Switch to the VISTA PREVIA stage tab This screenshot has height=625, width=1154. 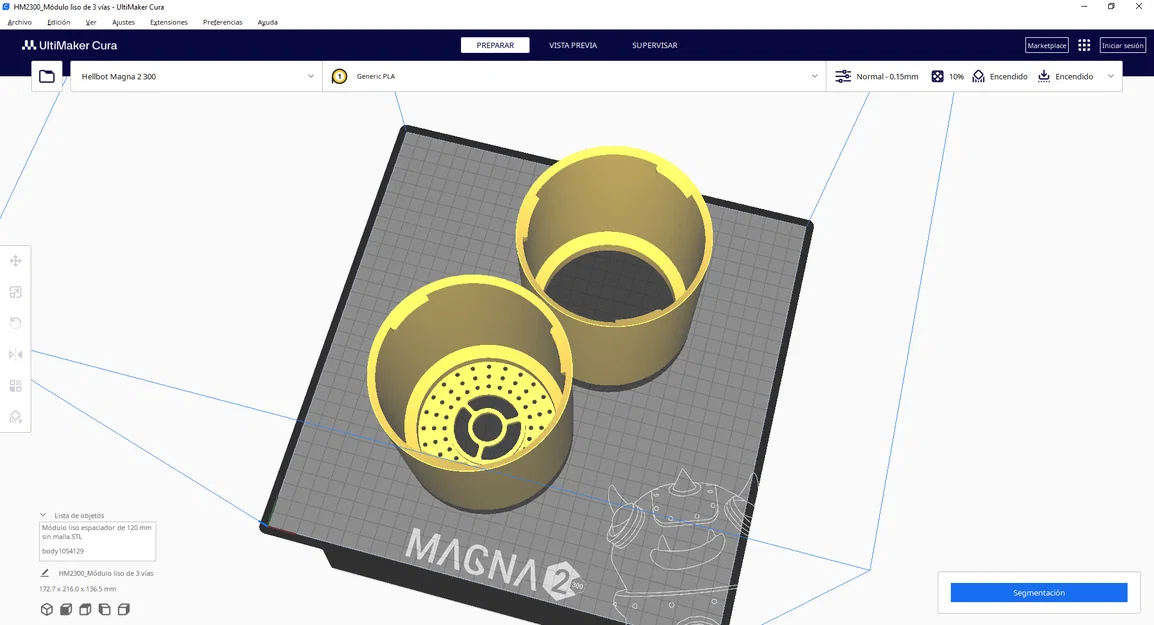point(573,46)
